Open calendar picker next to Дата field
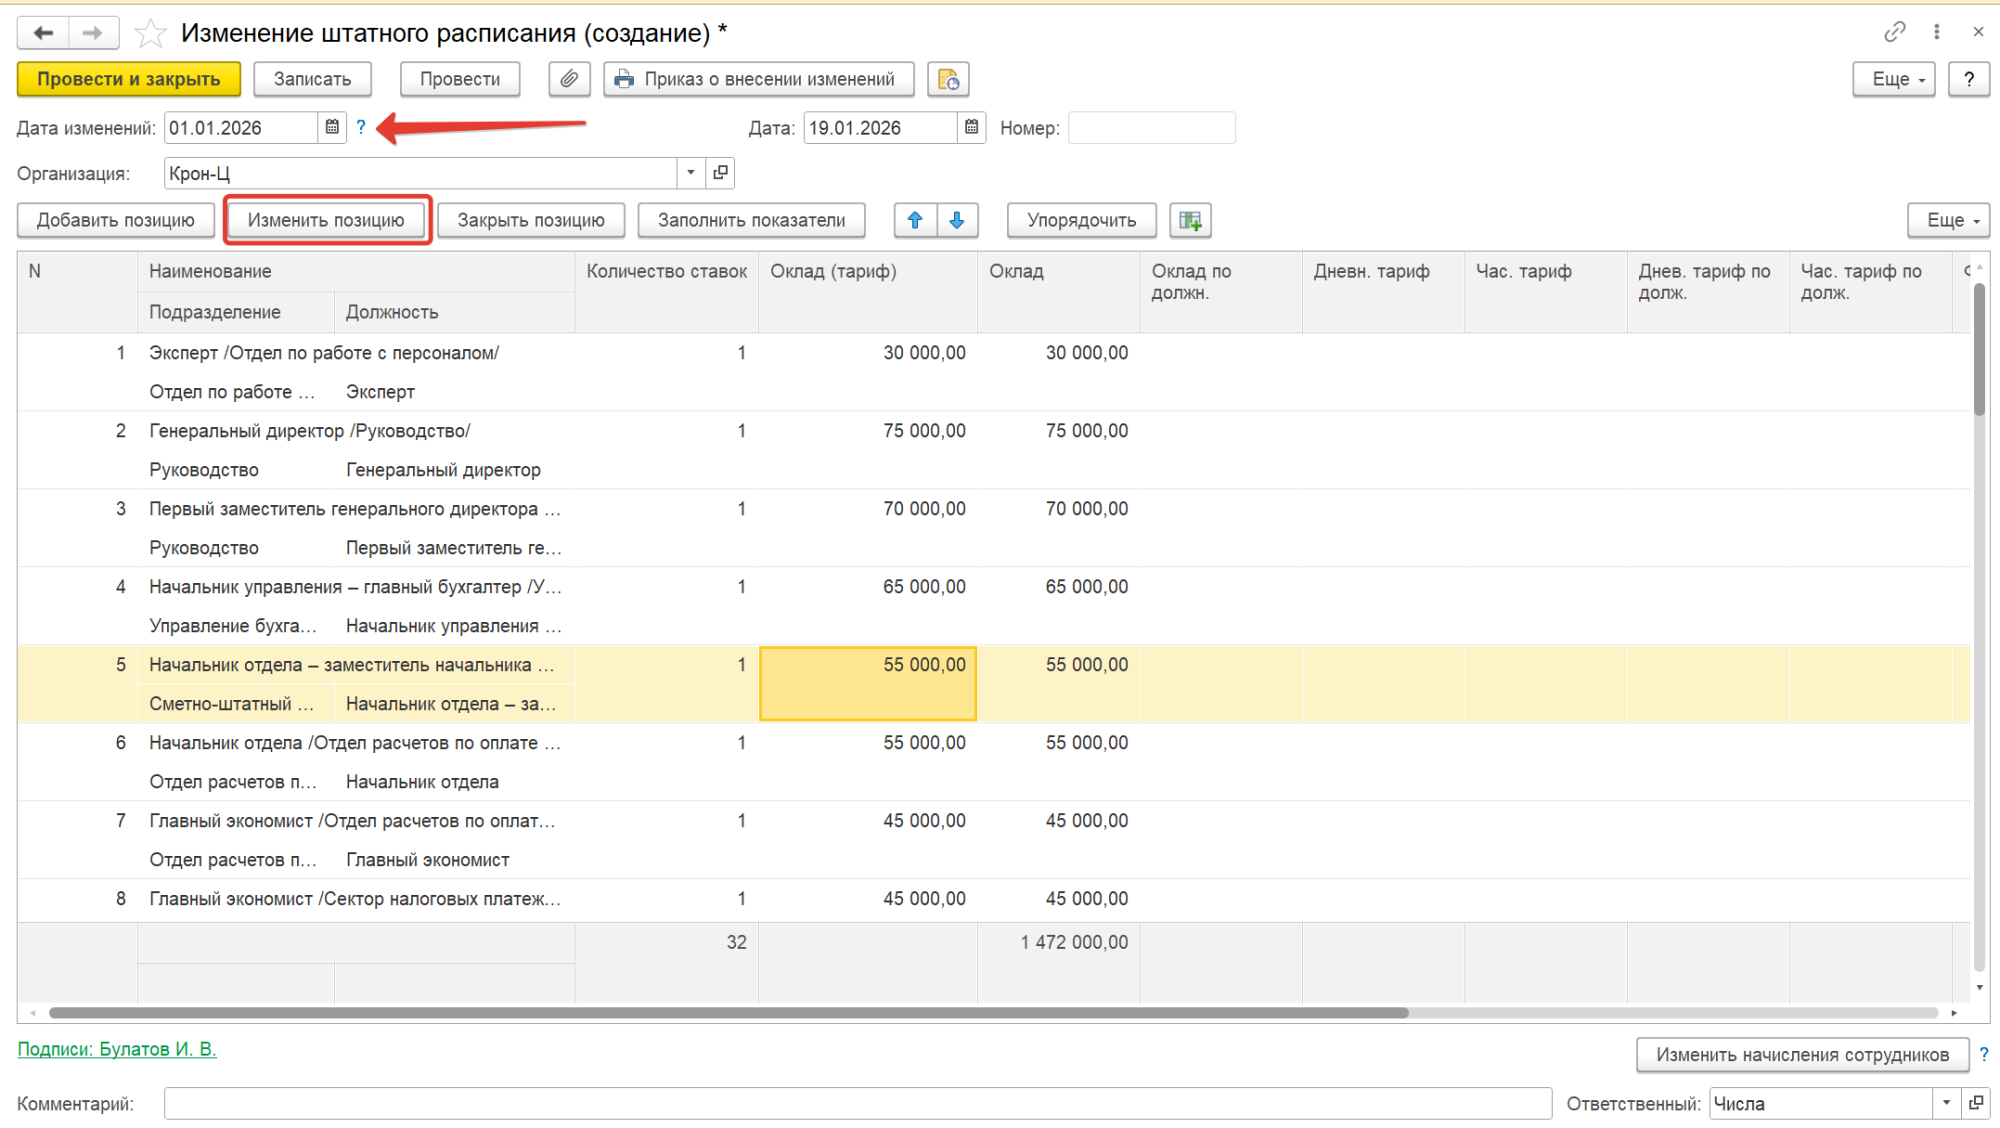 click(971, 127)
